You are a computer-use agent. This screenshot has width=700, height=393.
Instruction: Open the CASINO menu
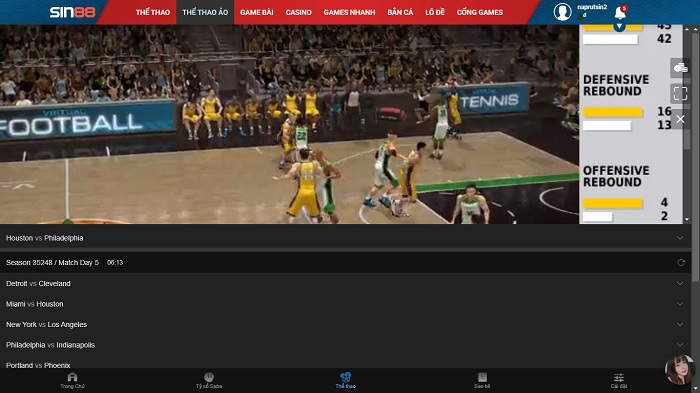point(299,13)
